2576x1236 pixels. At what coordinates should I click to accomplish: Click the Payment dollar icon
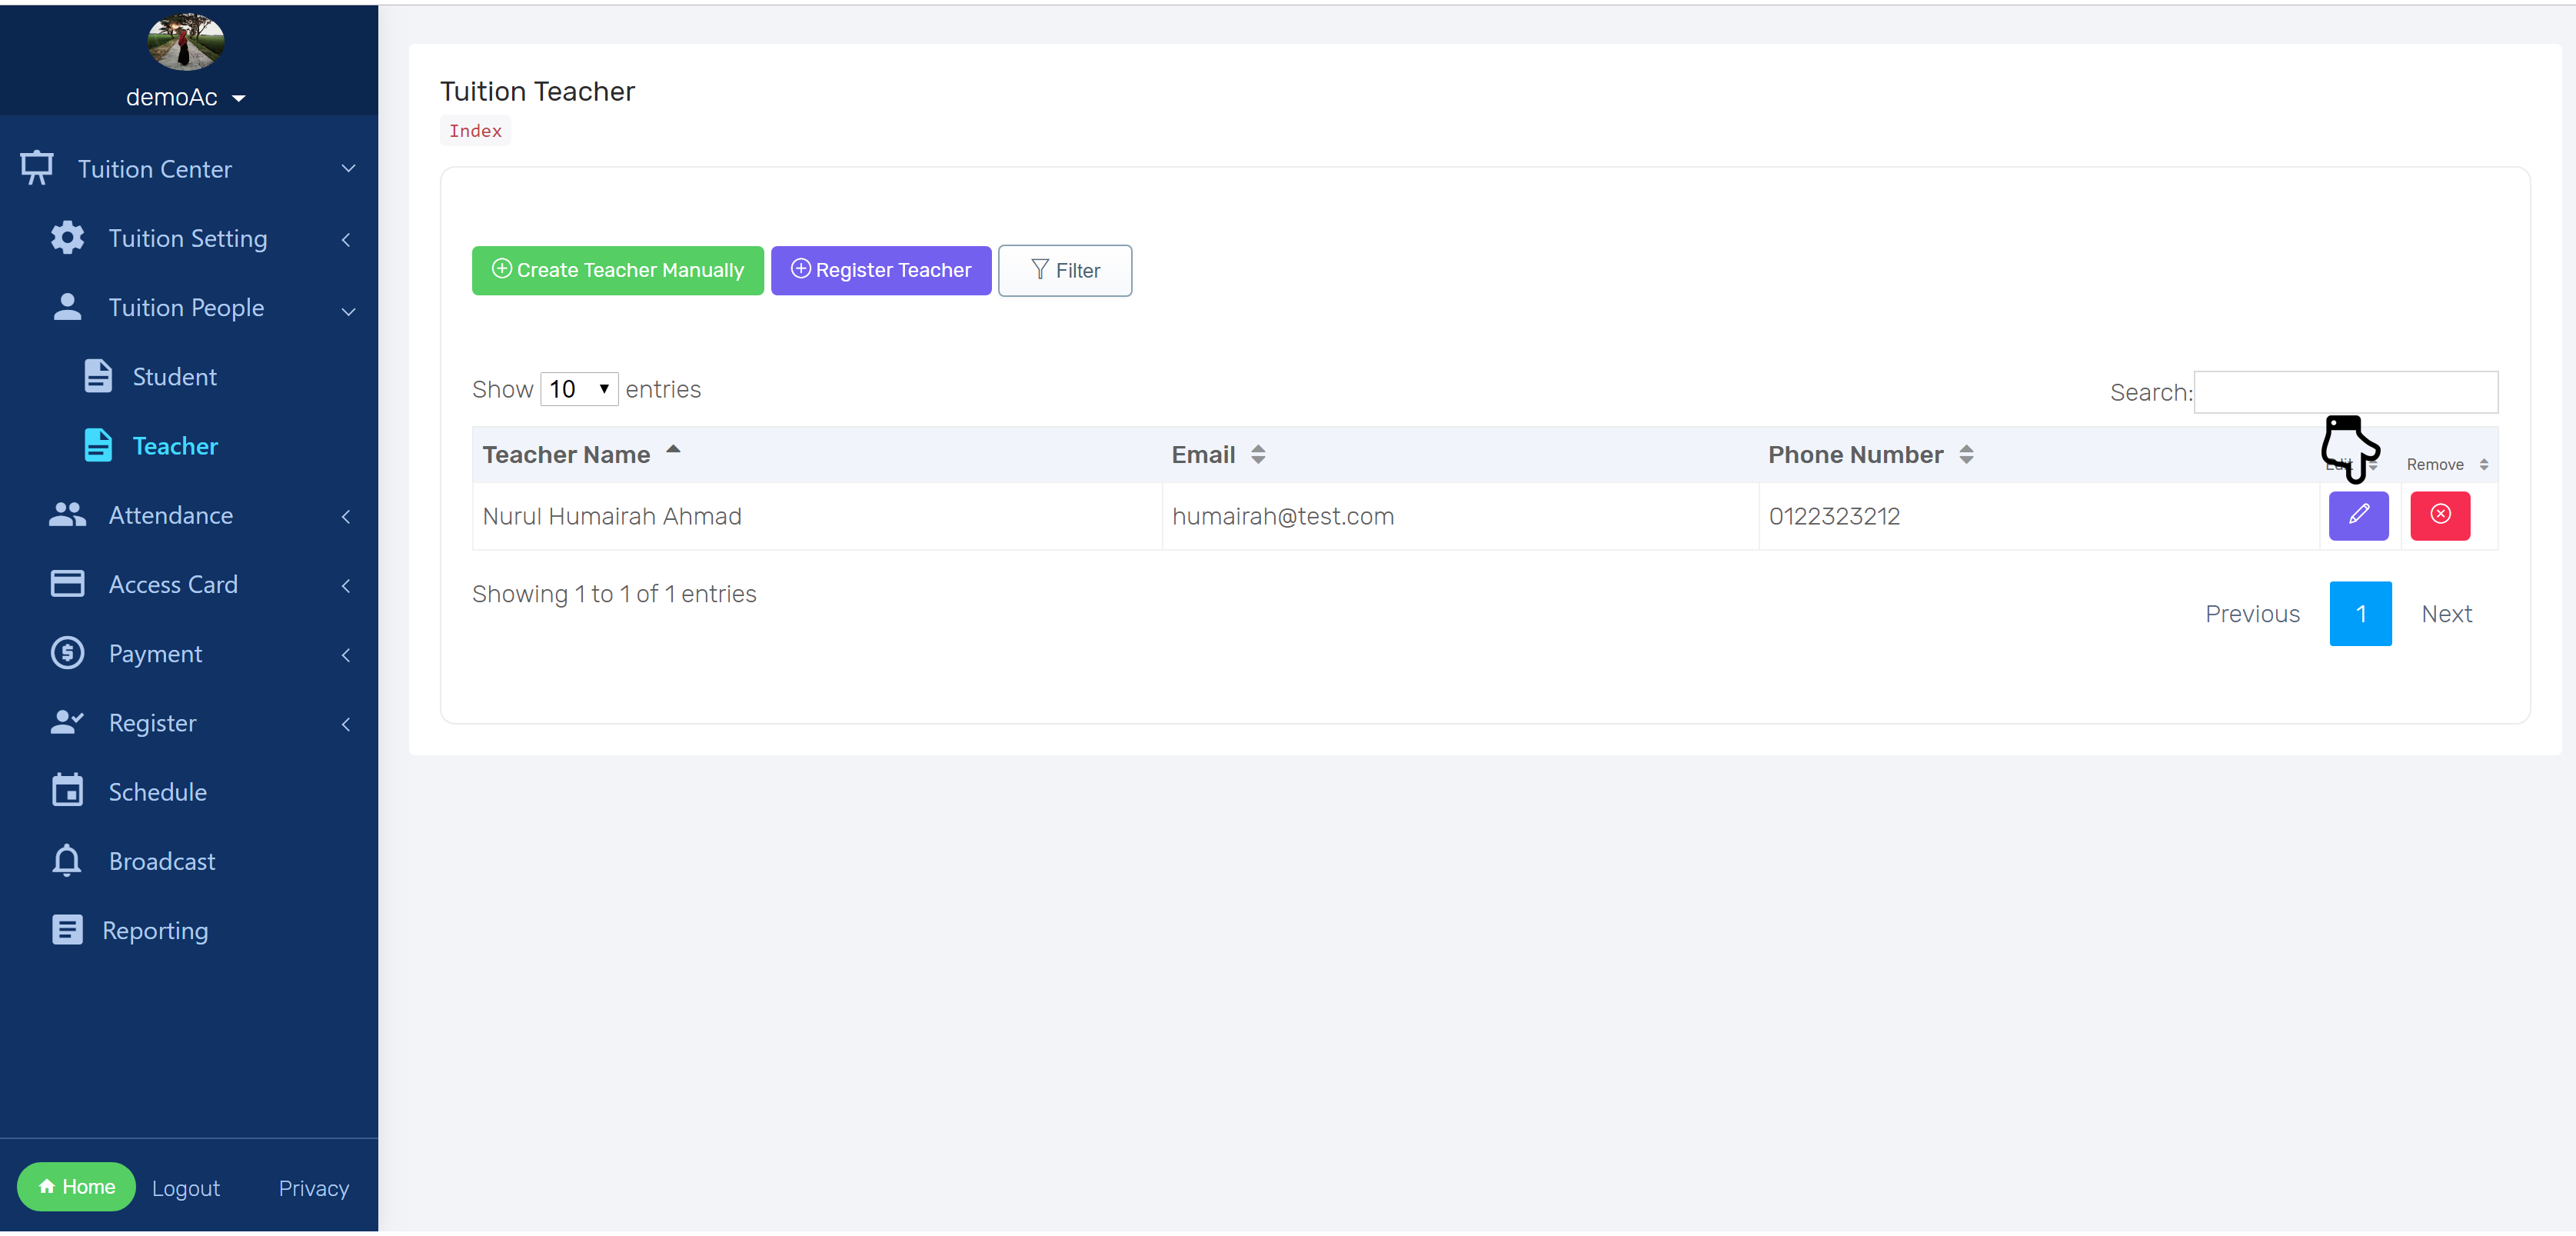click(68, 653)
